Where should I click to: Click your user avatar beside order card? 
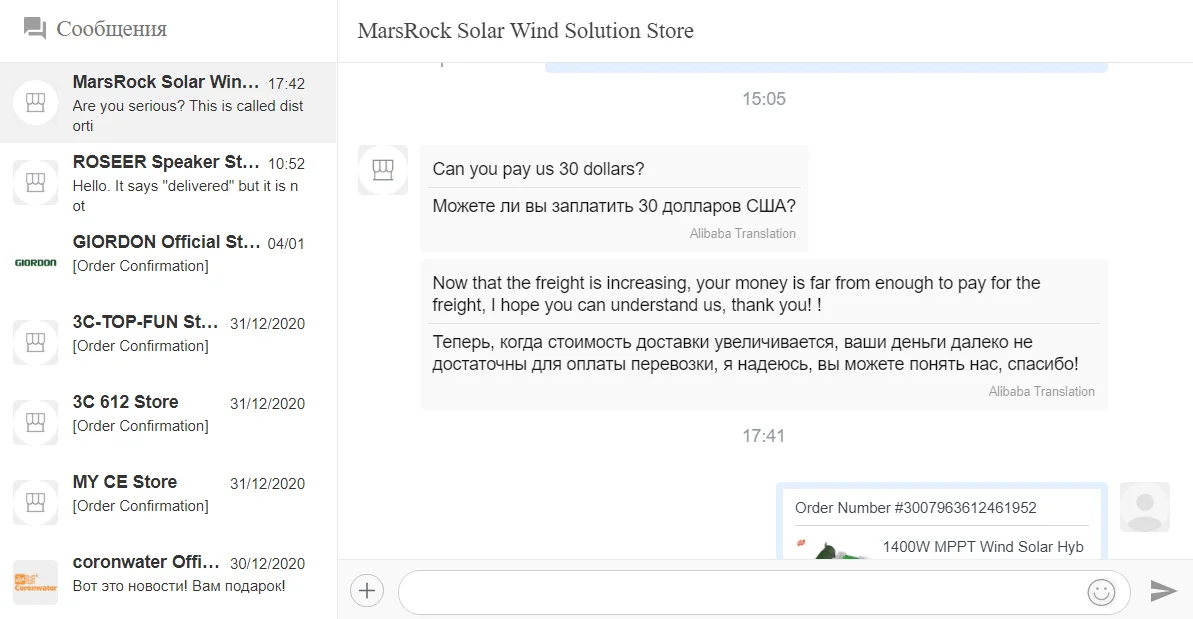(1144, 506)
